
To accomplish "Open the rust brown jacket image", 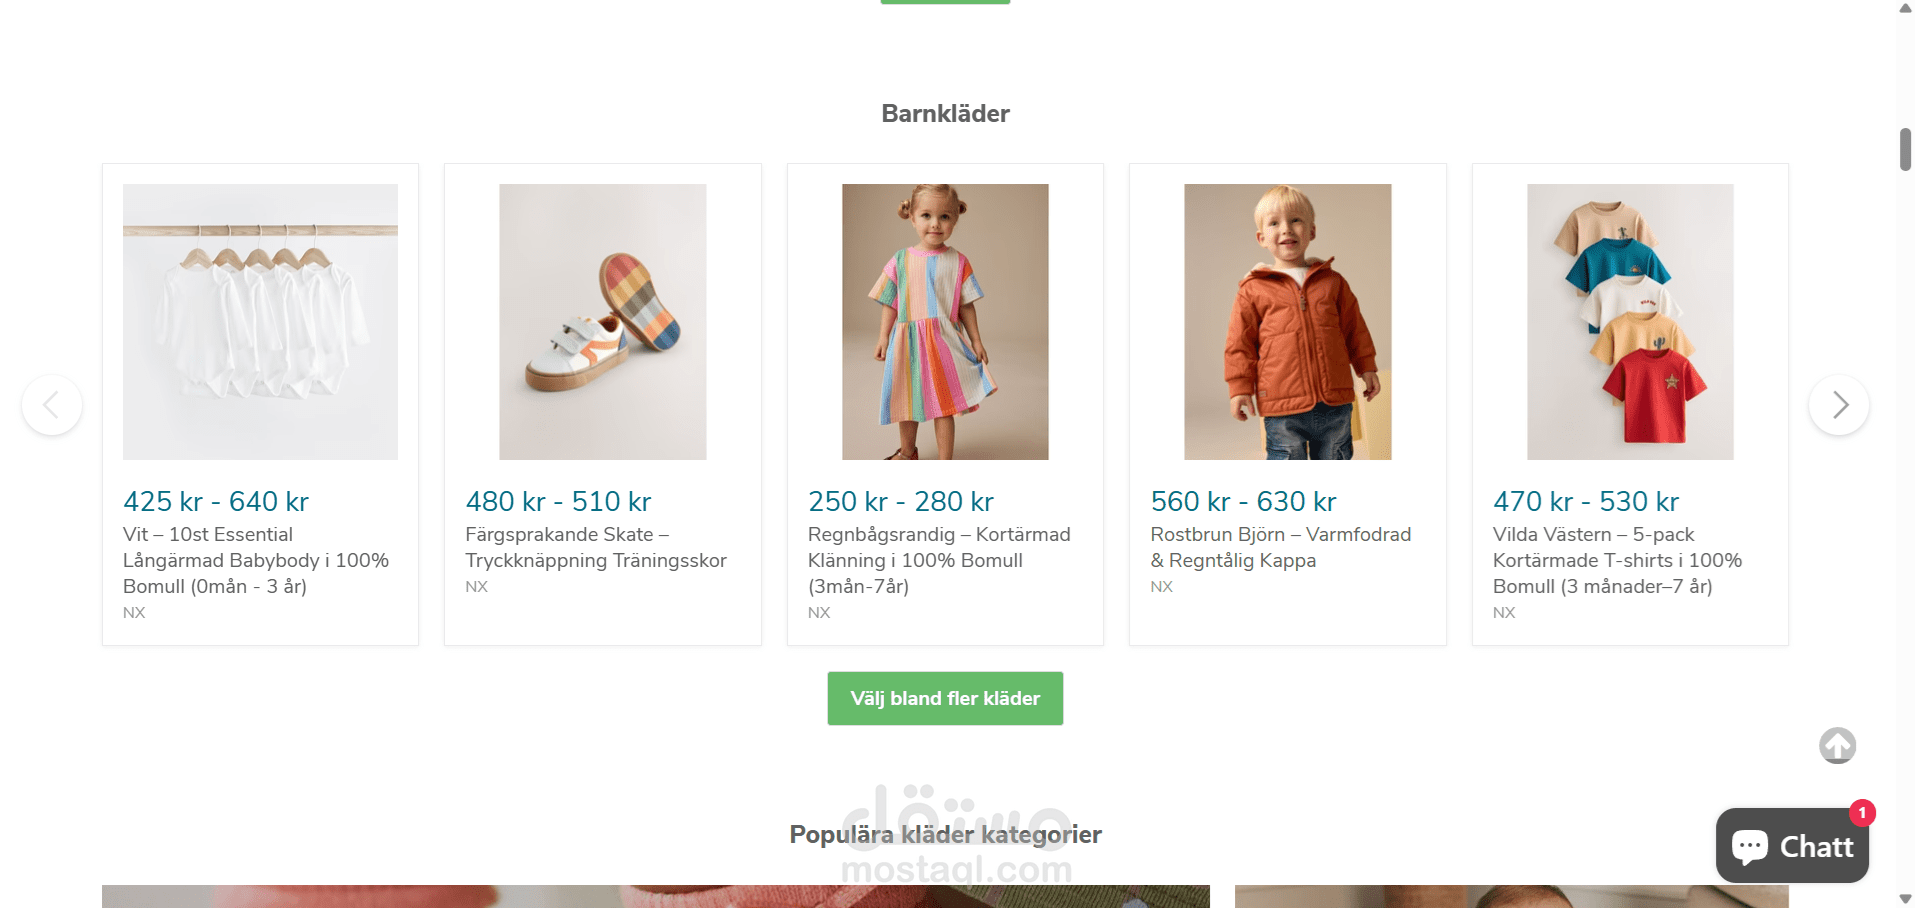I will coord(1288,322).
